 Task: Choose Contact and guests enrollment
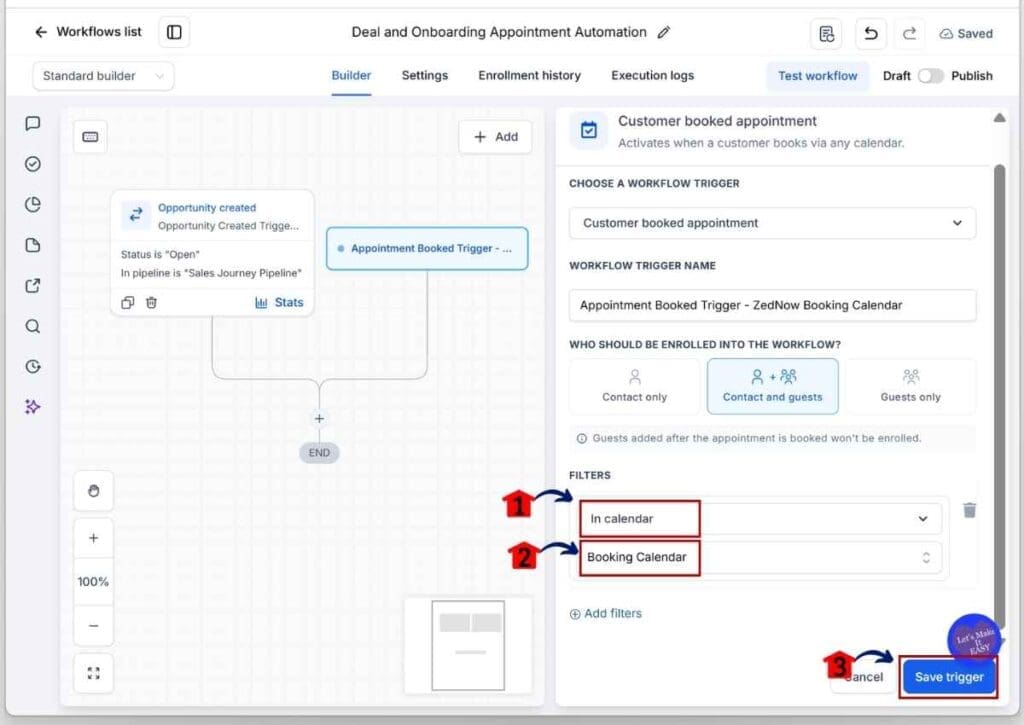click(773, 387)
